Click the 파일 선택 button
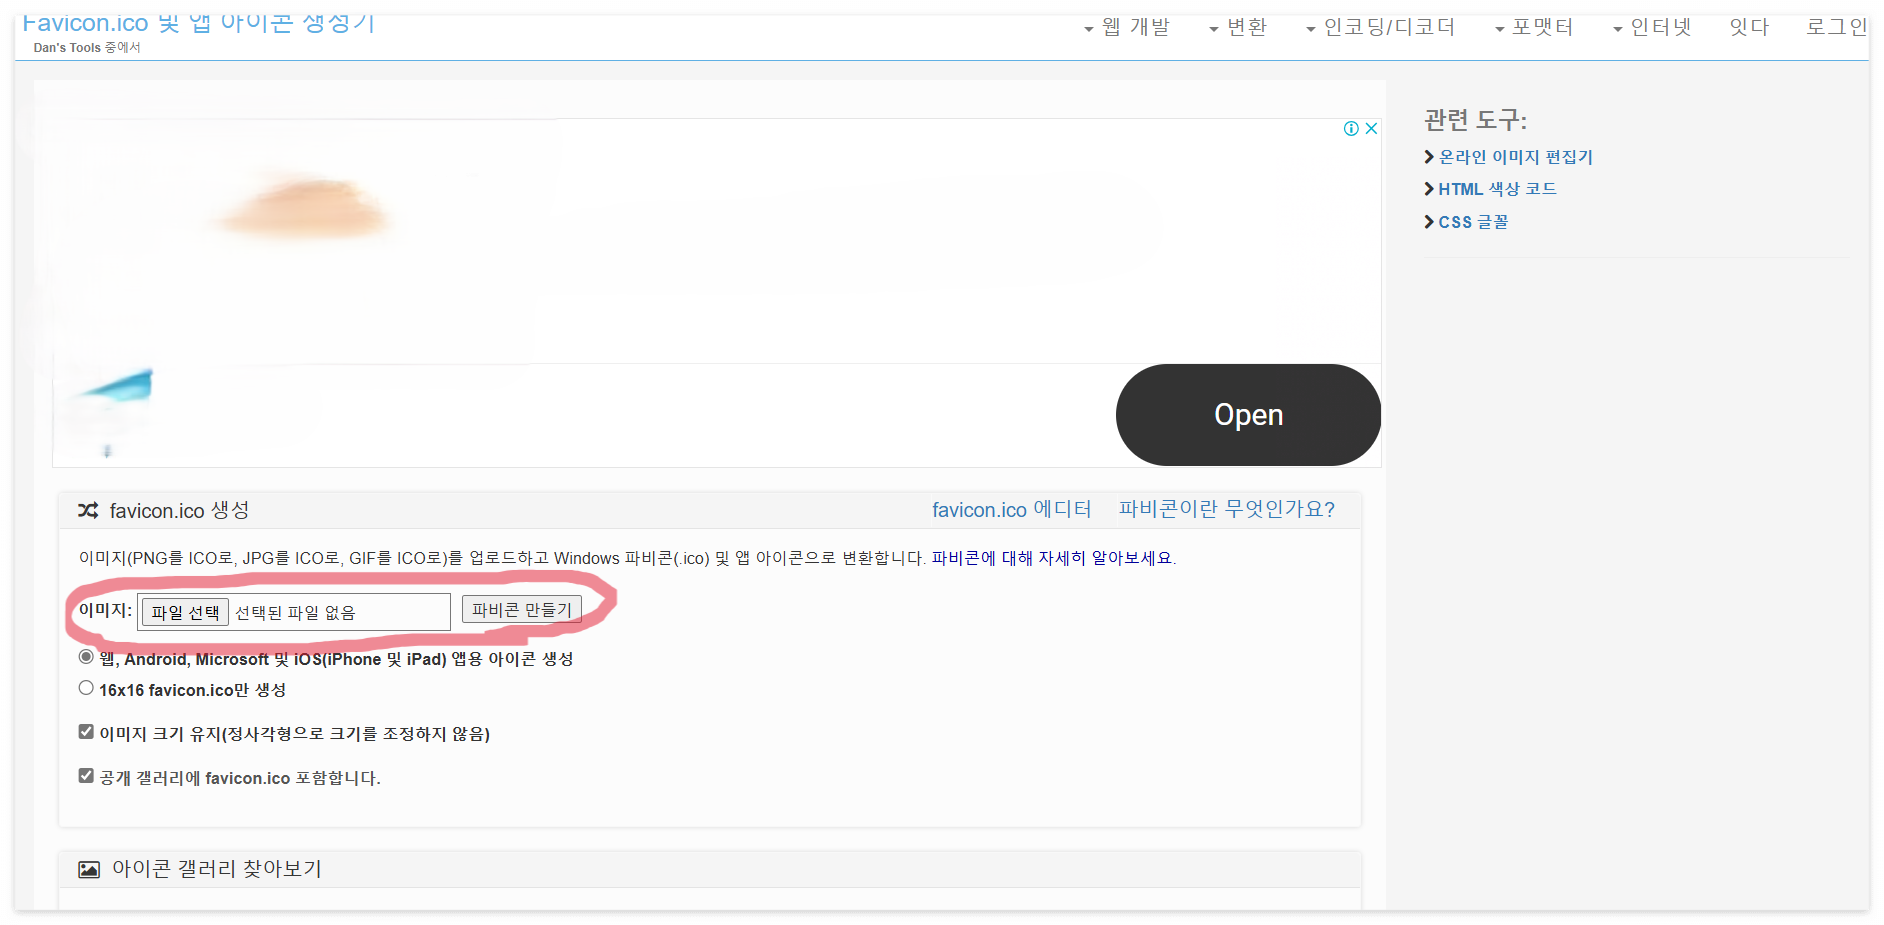Image resolution: width=1884 pixels, height=925 pixels. (x=185, y=612)
